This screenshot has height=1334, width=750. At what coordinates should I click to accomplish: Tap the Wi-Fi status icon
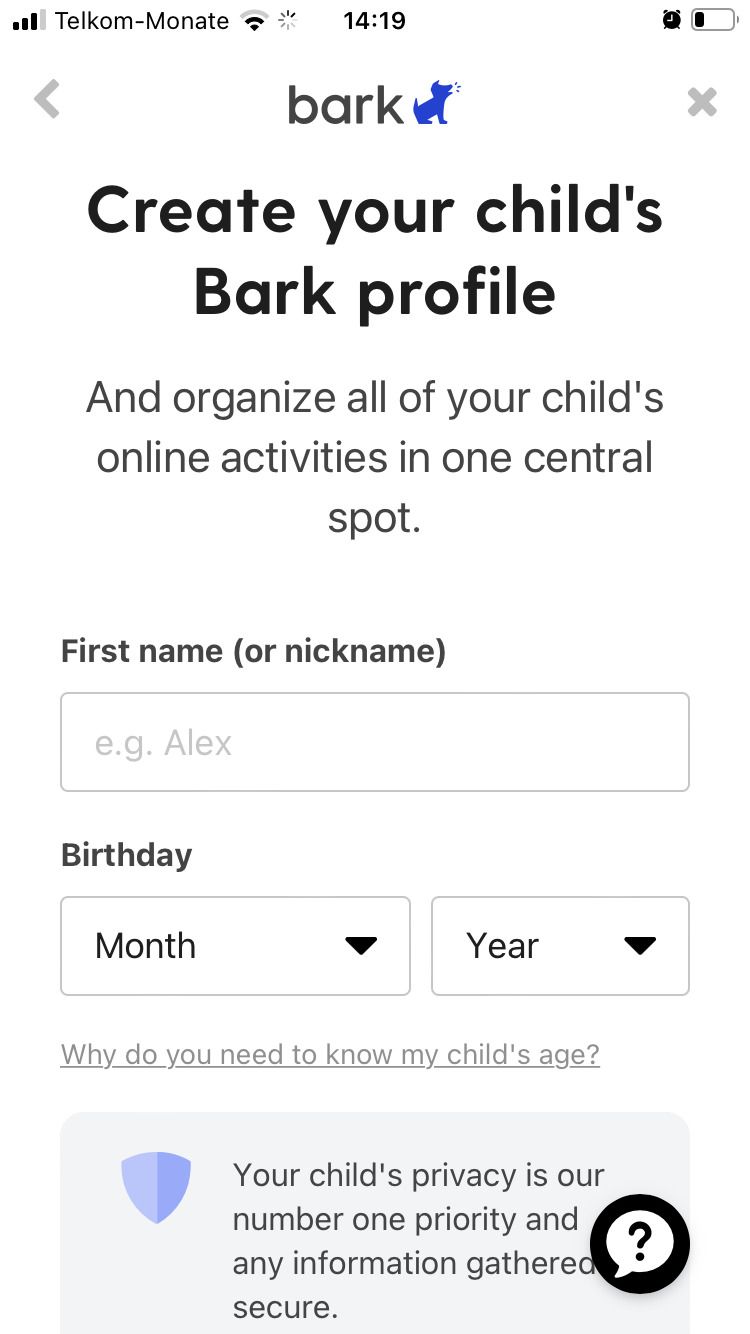click(256, 20)
